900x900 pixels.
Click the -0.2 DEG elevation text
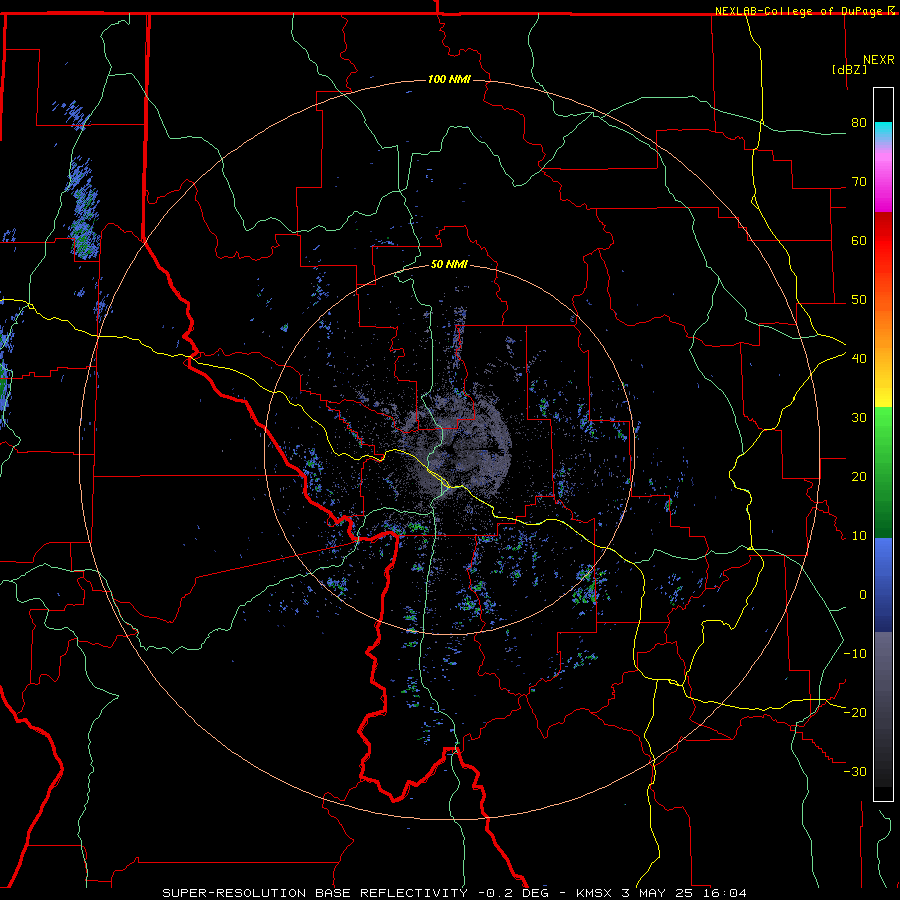pyautogui.click(x=514, y=893)
